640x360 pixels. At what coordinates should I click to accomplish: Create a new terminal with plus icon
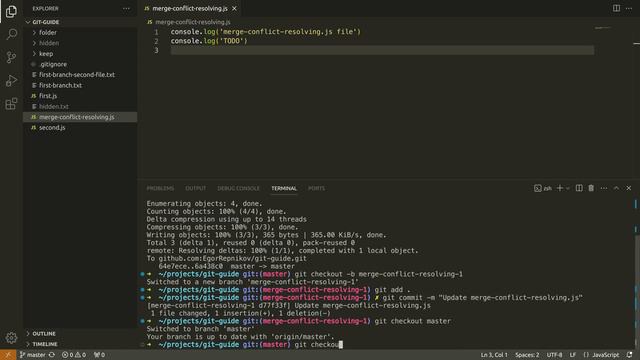(560, 188)
